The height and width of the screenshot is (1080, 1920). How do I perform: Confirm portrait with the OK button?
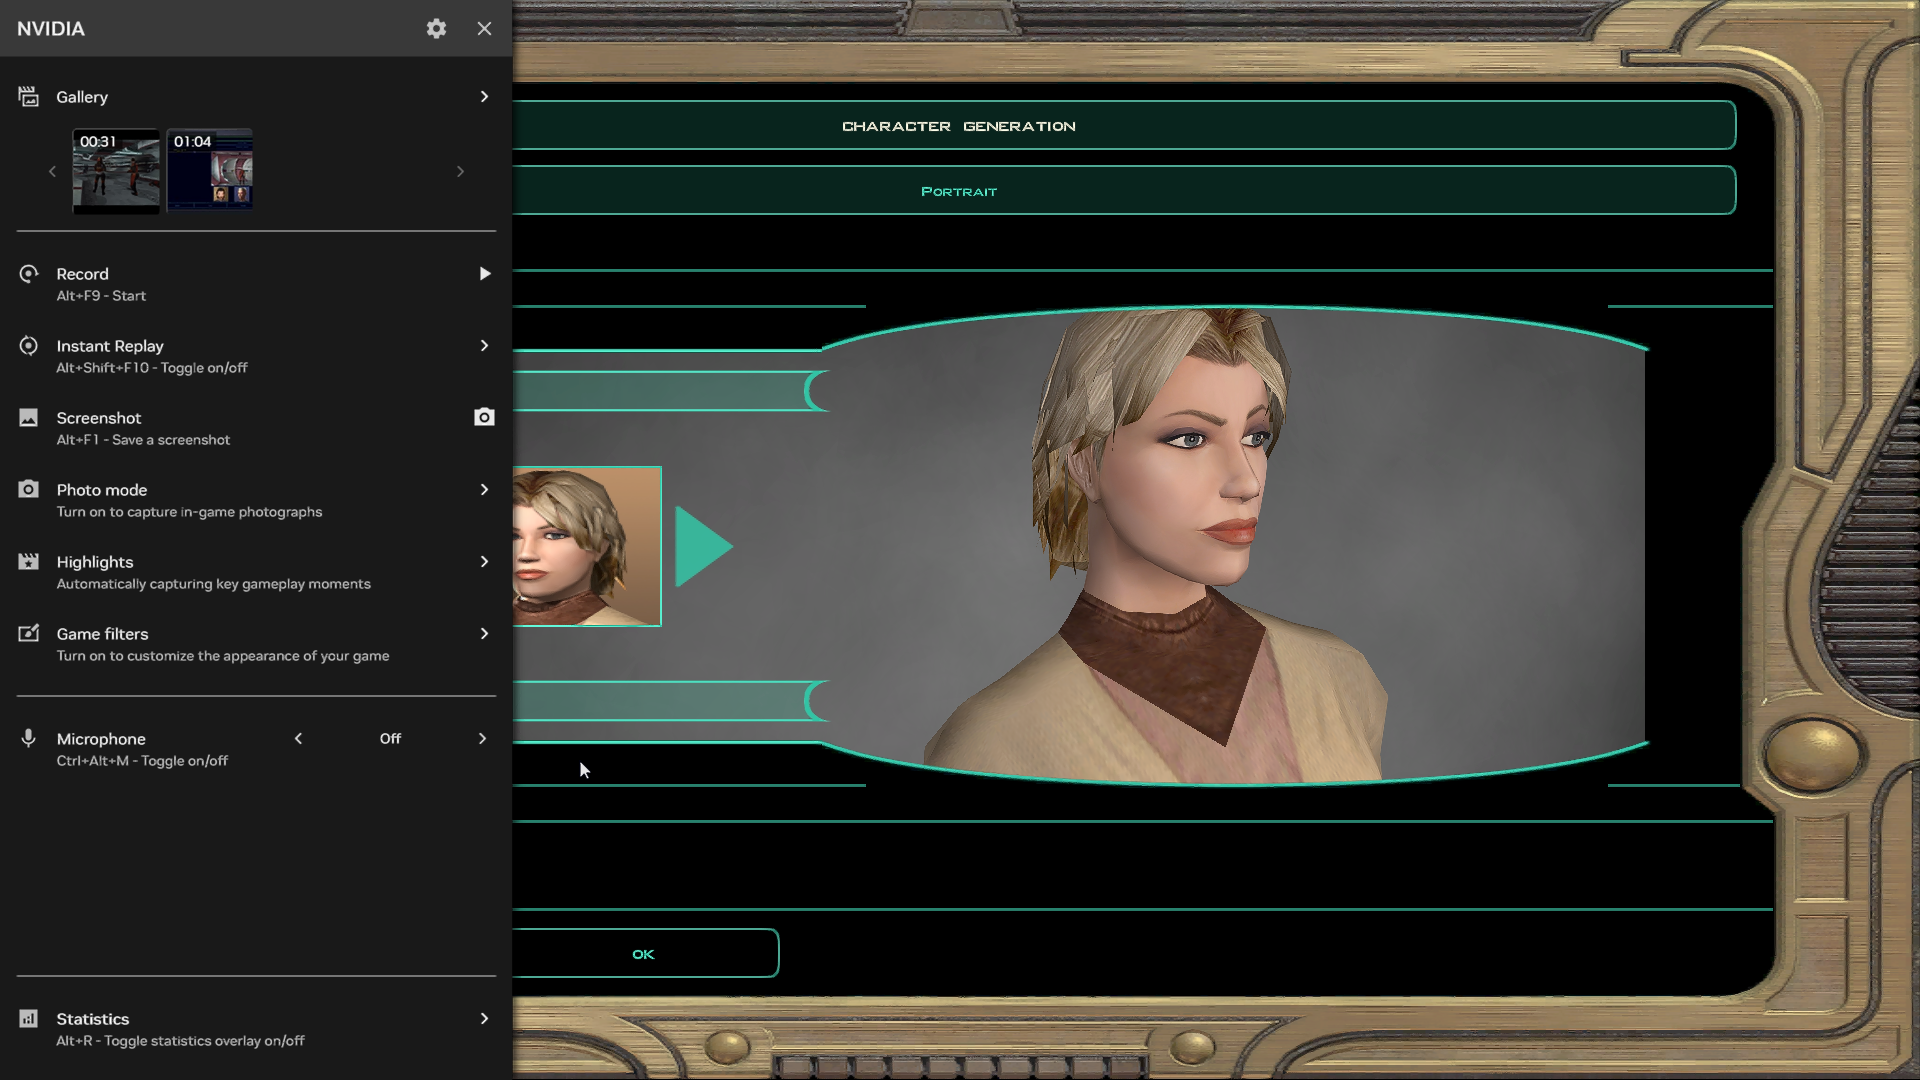(x=645, y=953)
